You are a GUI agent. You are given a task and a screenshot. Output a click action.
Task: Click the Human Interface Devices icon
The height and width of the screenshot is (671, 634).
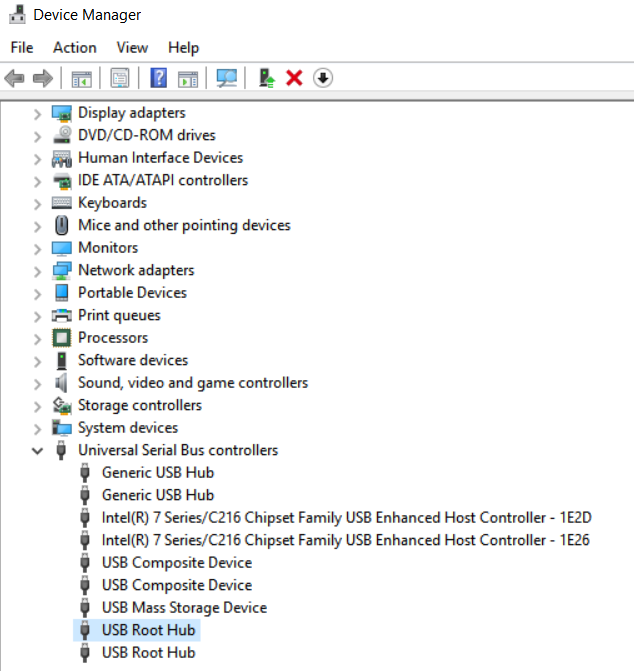point(62,158)
